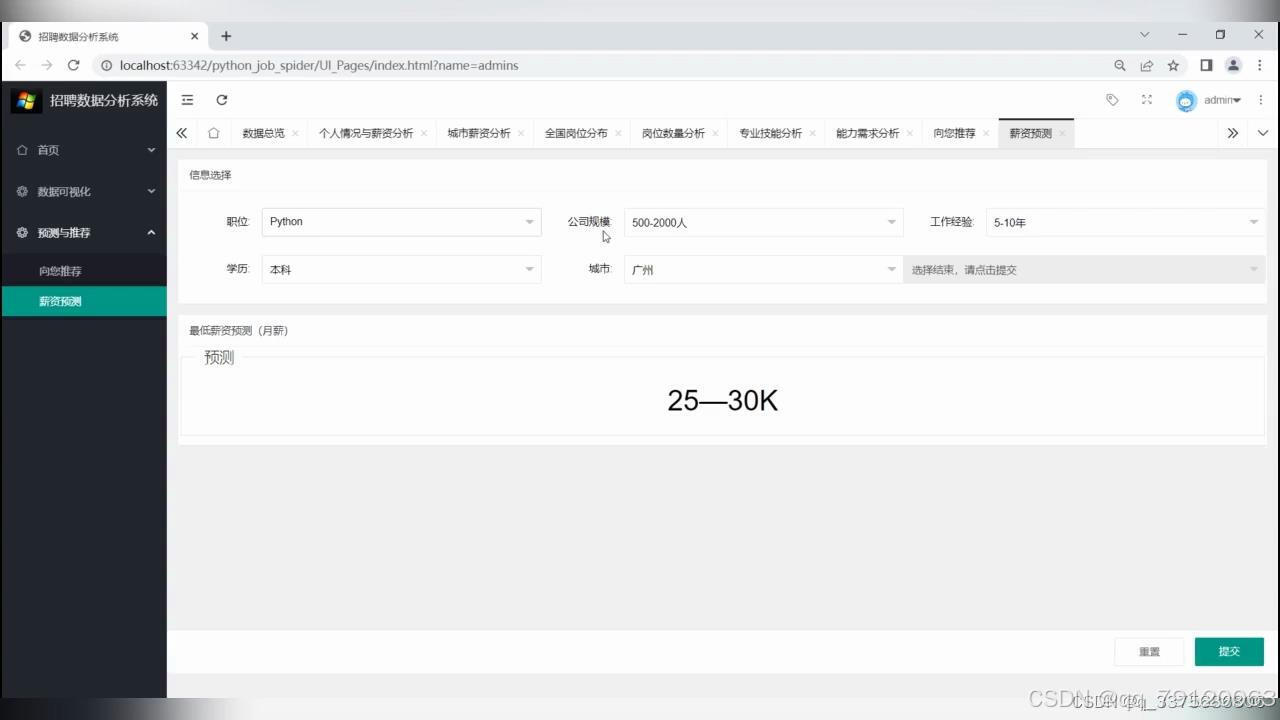Refresh the page content with the reload icon next to sidebar toggle
The width and height of the screenshot is (1280, 720).
point(222,100)
